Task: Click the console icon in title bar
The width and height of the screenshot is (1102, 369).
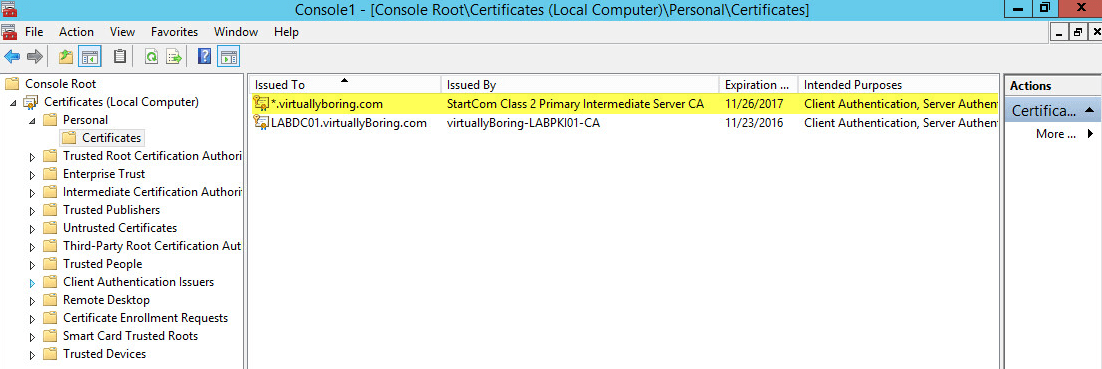Action: 8,9
